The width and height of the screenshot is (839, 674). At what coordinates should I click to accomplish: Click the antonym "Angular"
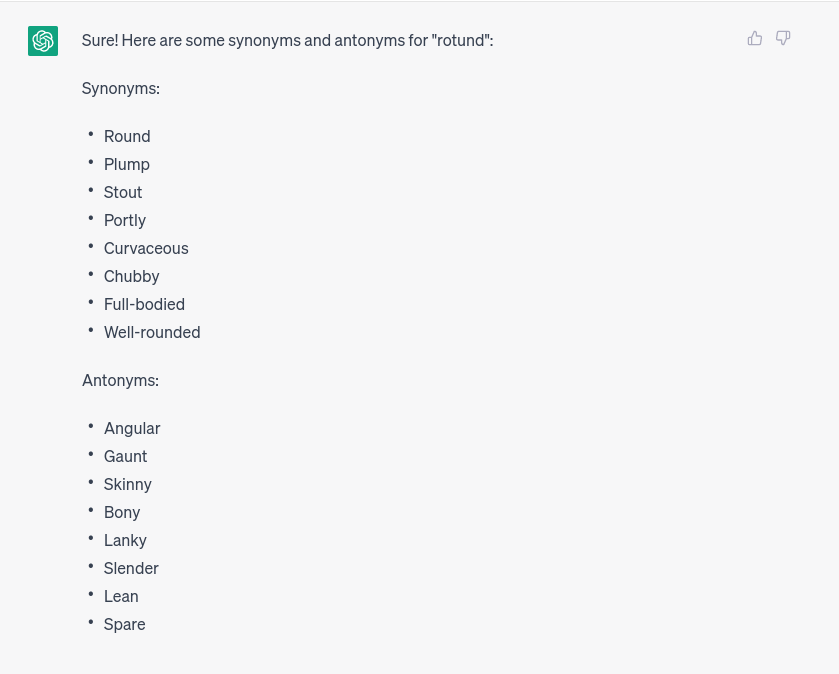click(x=132, y=428)
